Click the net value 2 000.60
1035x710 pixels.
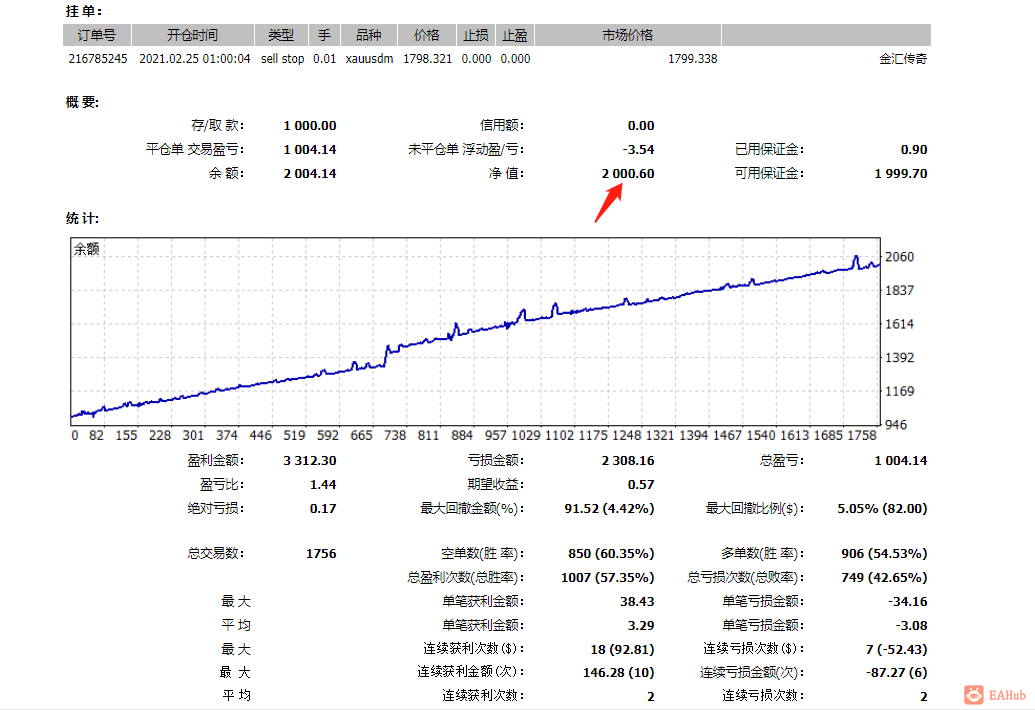point(628,174)
